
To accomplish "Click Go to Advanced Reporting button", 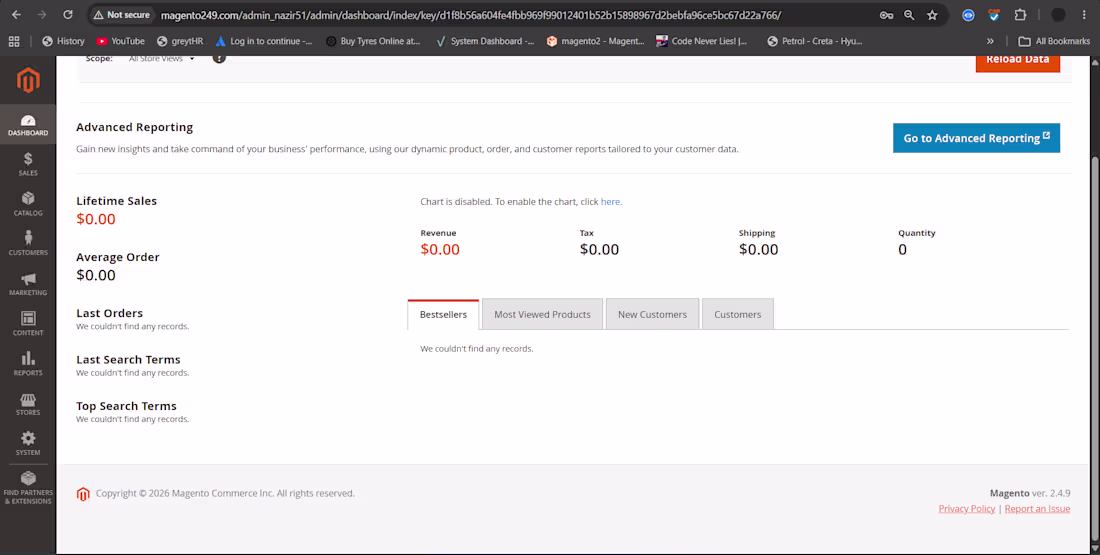I will coord(976,138).
